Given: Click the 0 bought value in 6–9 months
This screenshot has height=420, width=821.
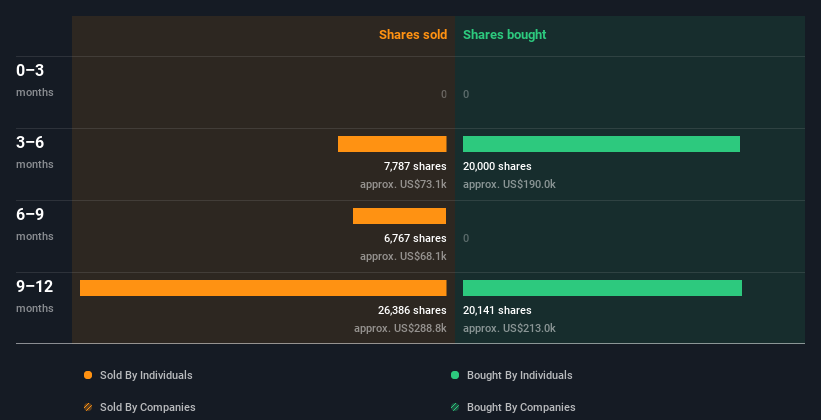Looking at the screenshot, I should pyautogui.click(x=466, y=238).
